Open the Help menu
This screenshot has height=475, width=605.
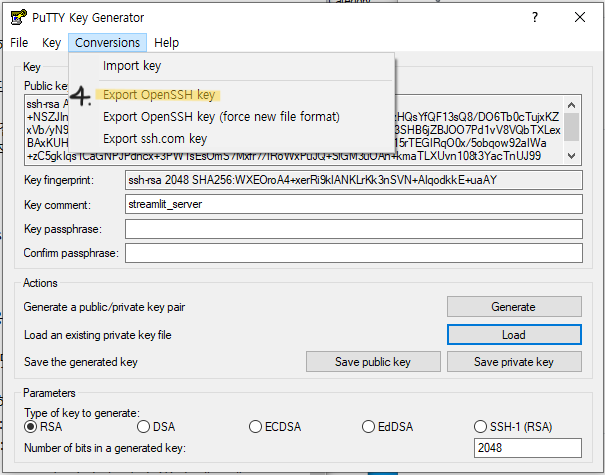point(166,42)
